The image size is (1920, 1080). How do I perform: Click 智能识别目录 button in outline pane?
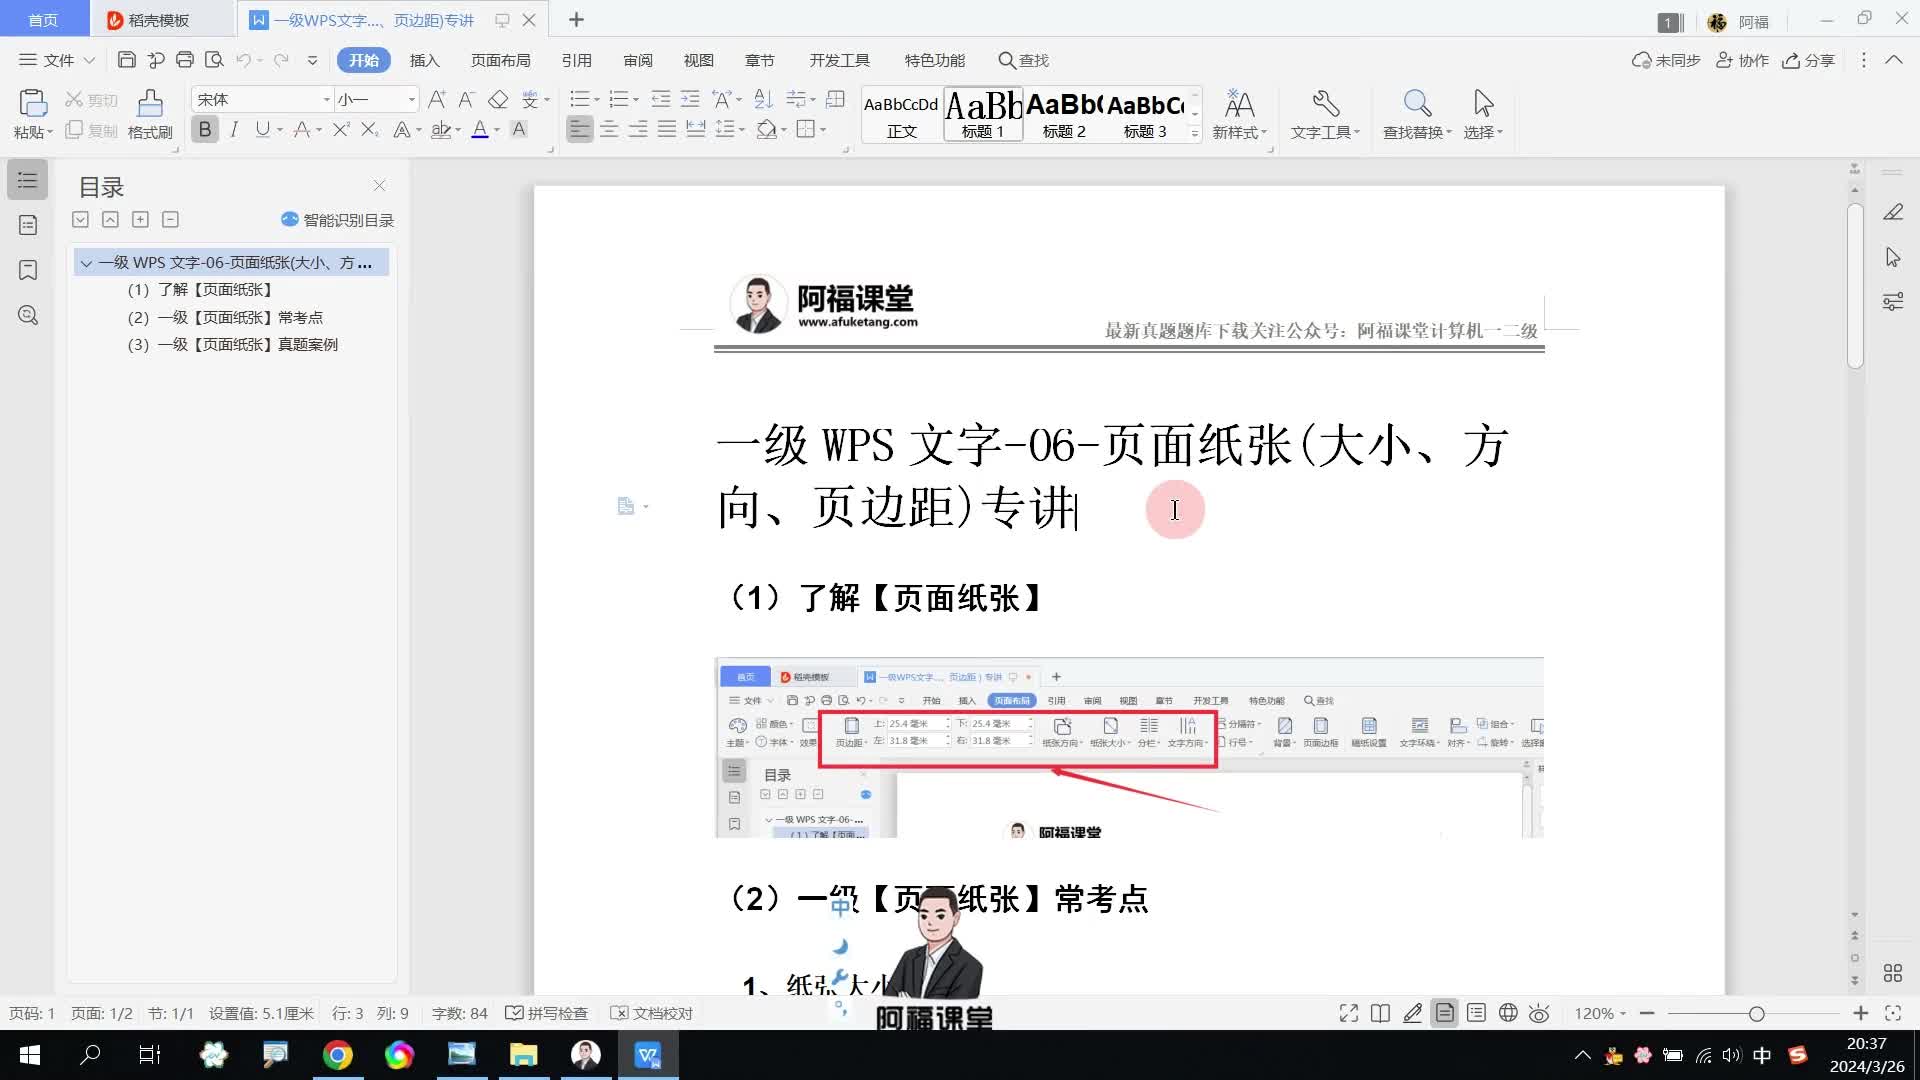(x=338, y=220)
